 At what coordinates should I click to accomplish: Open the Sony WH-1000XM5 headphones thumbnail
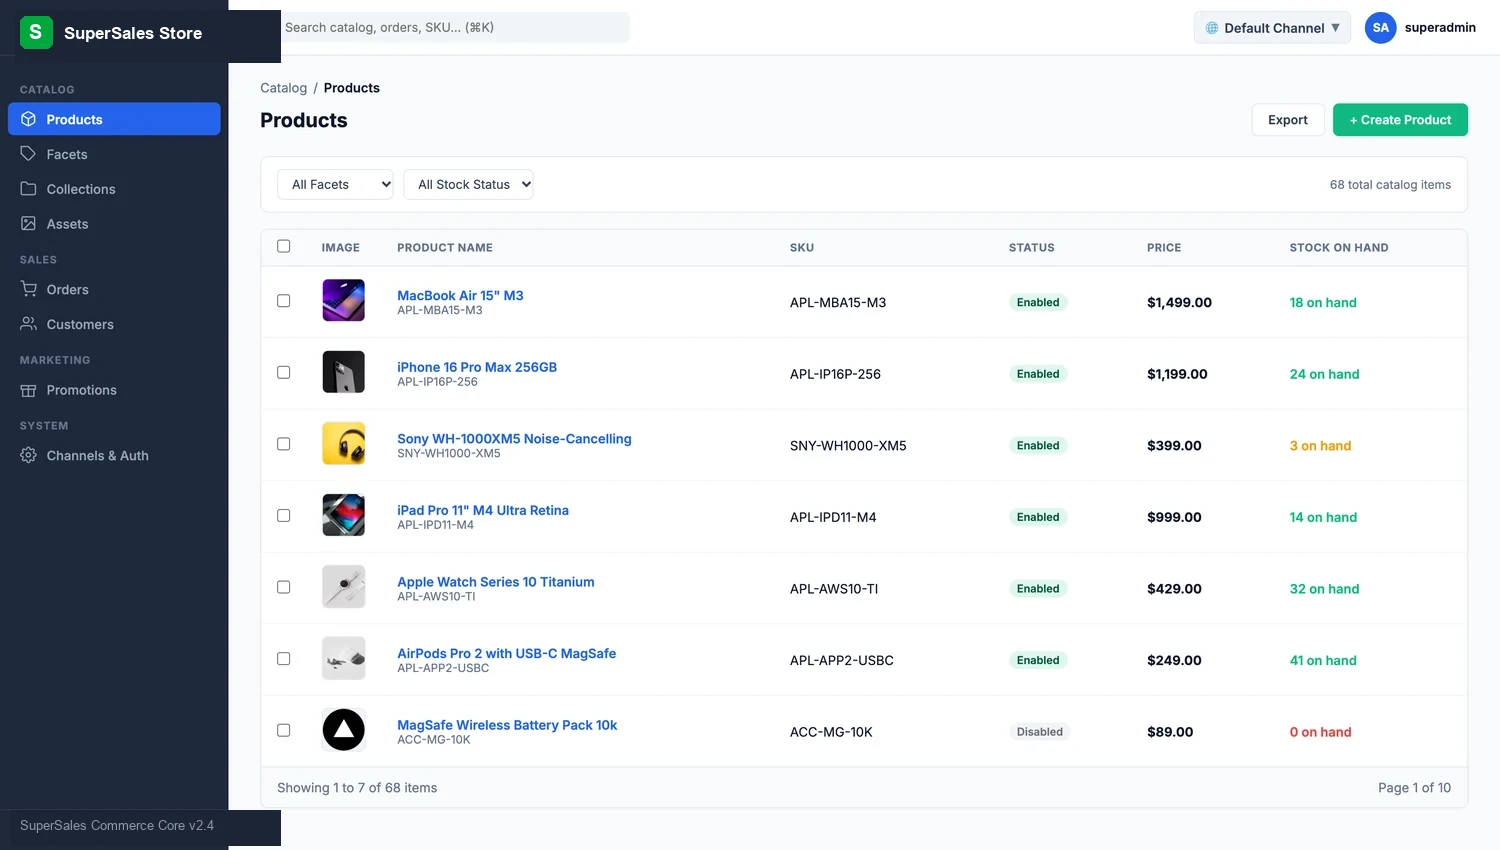pos(343,444)
